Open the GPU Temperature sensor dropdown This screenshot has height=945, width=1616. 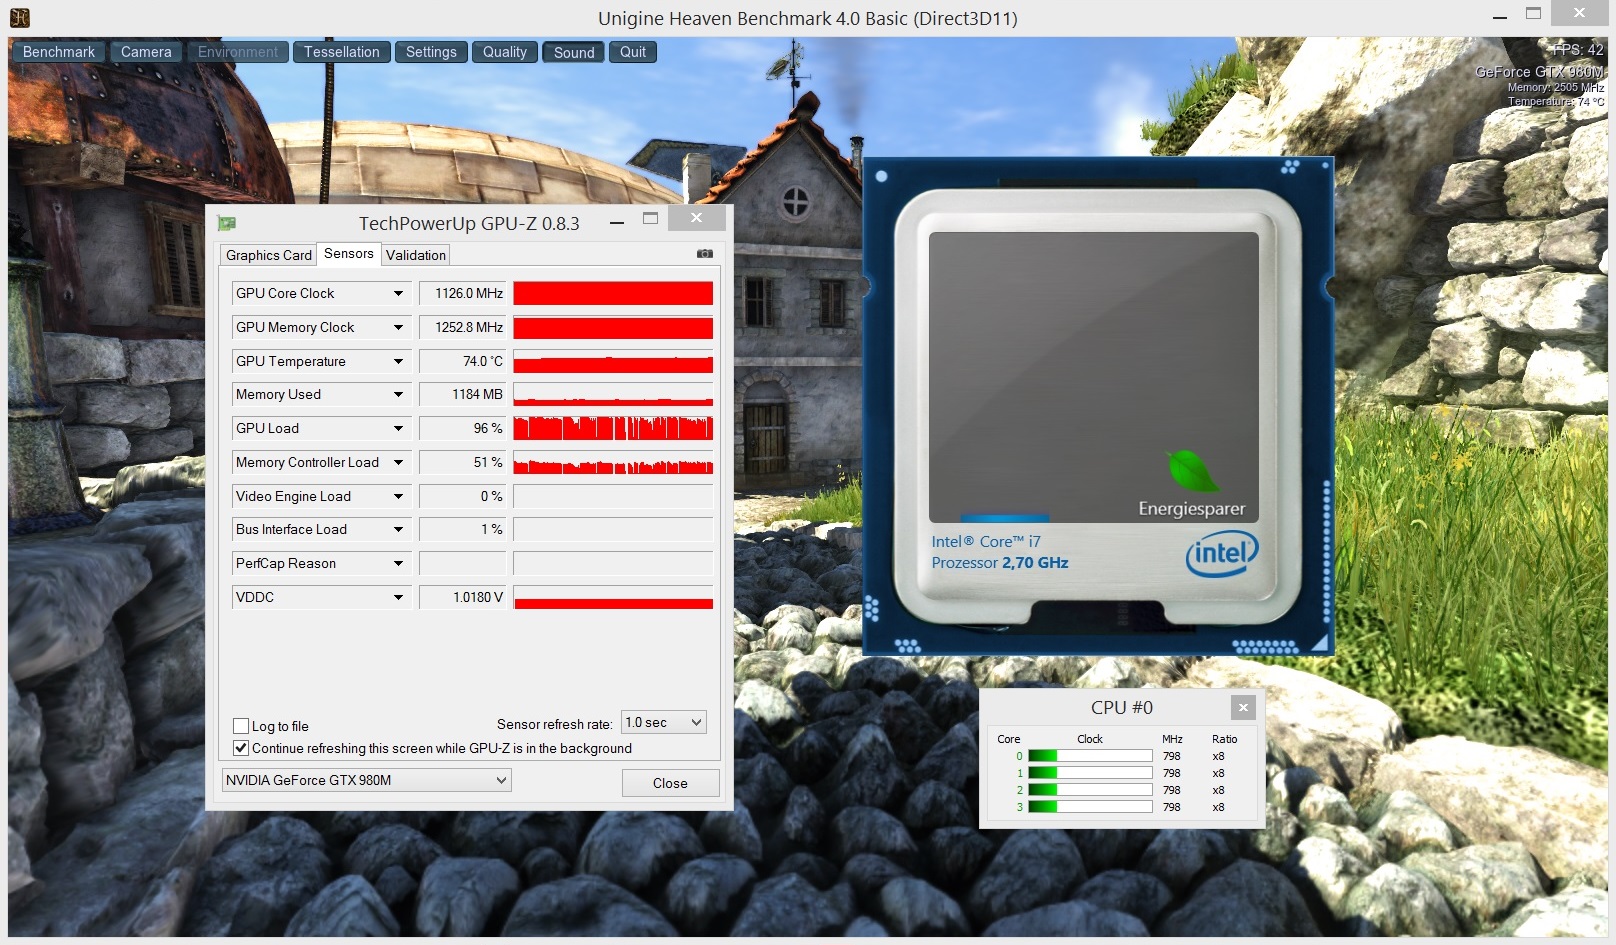point(398,361)
